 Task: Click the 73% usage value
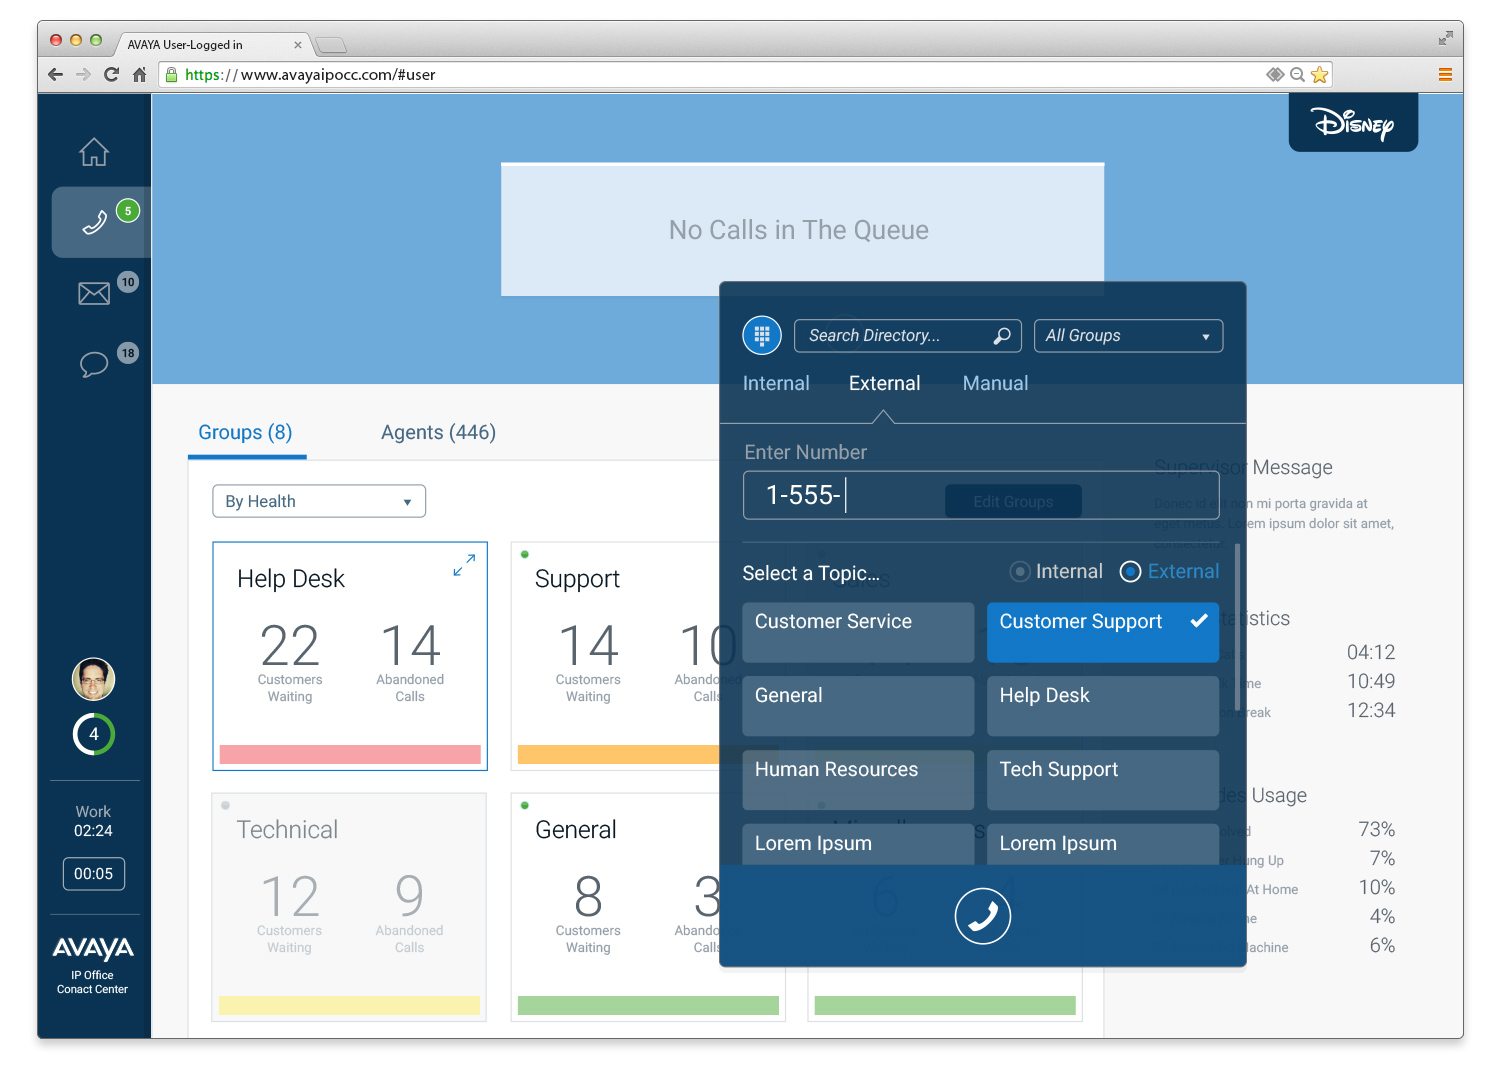(1377, 830)
